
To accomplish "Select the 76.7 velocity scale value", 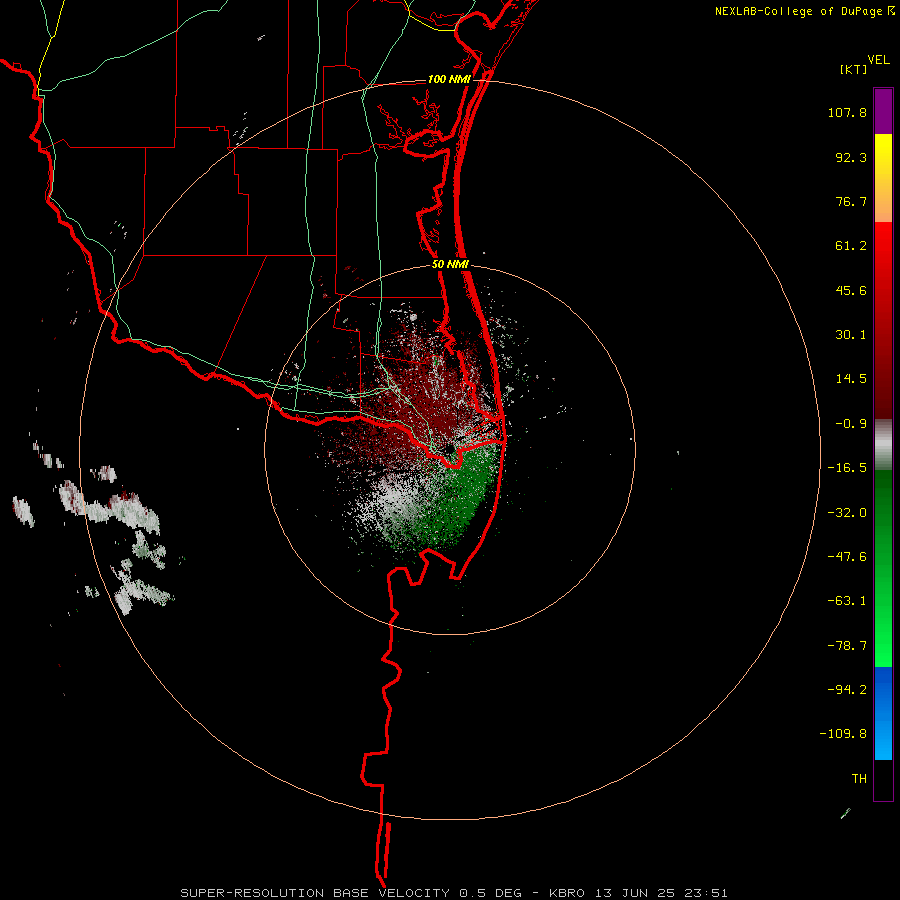I will pos(851,201).
